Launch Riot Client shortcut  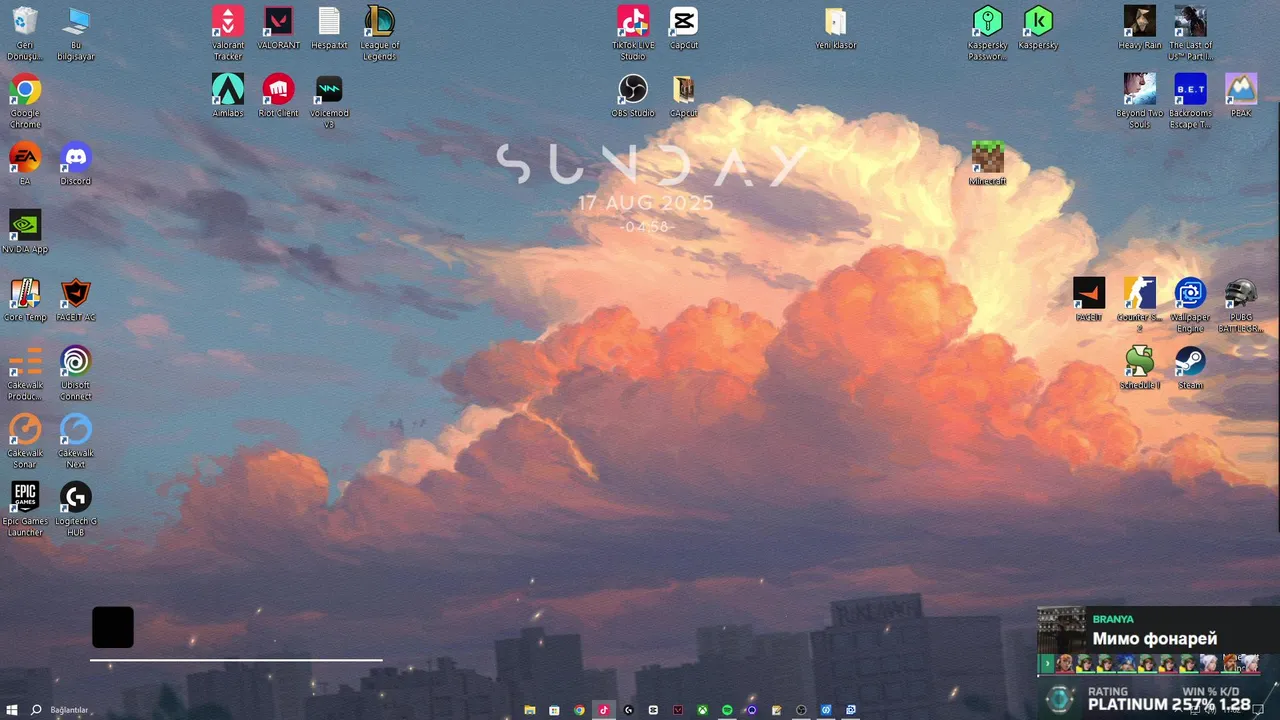pos(279,95)
